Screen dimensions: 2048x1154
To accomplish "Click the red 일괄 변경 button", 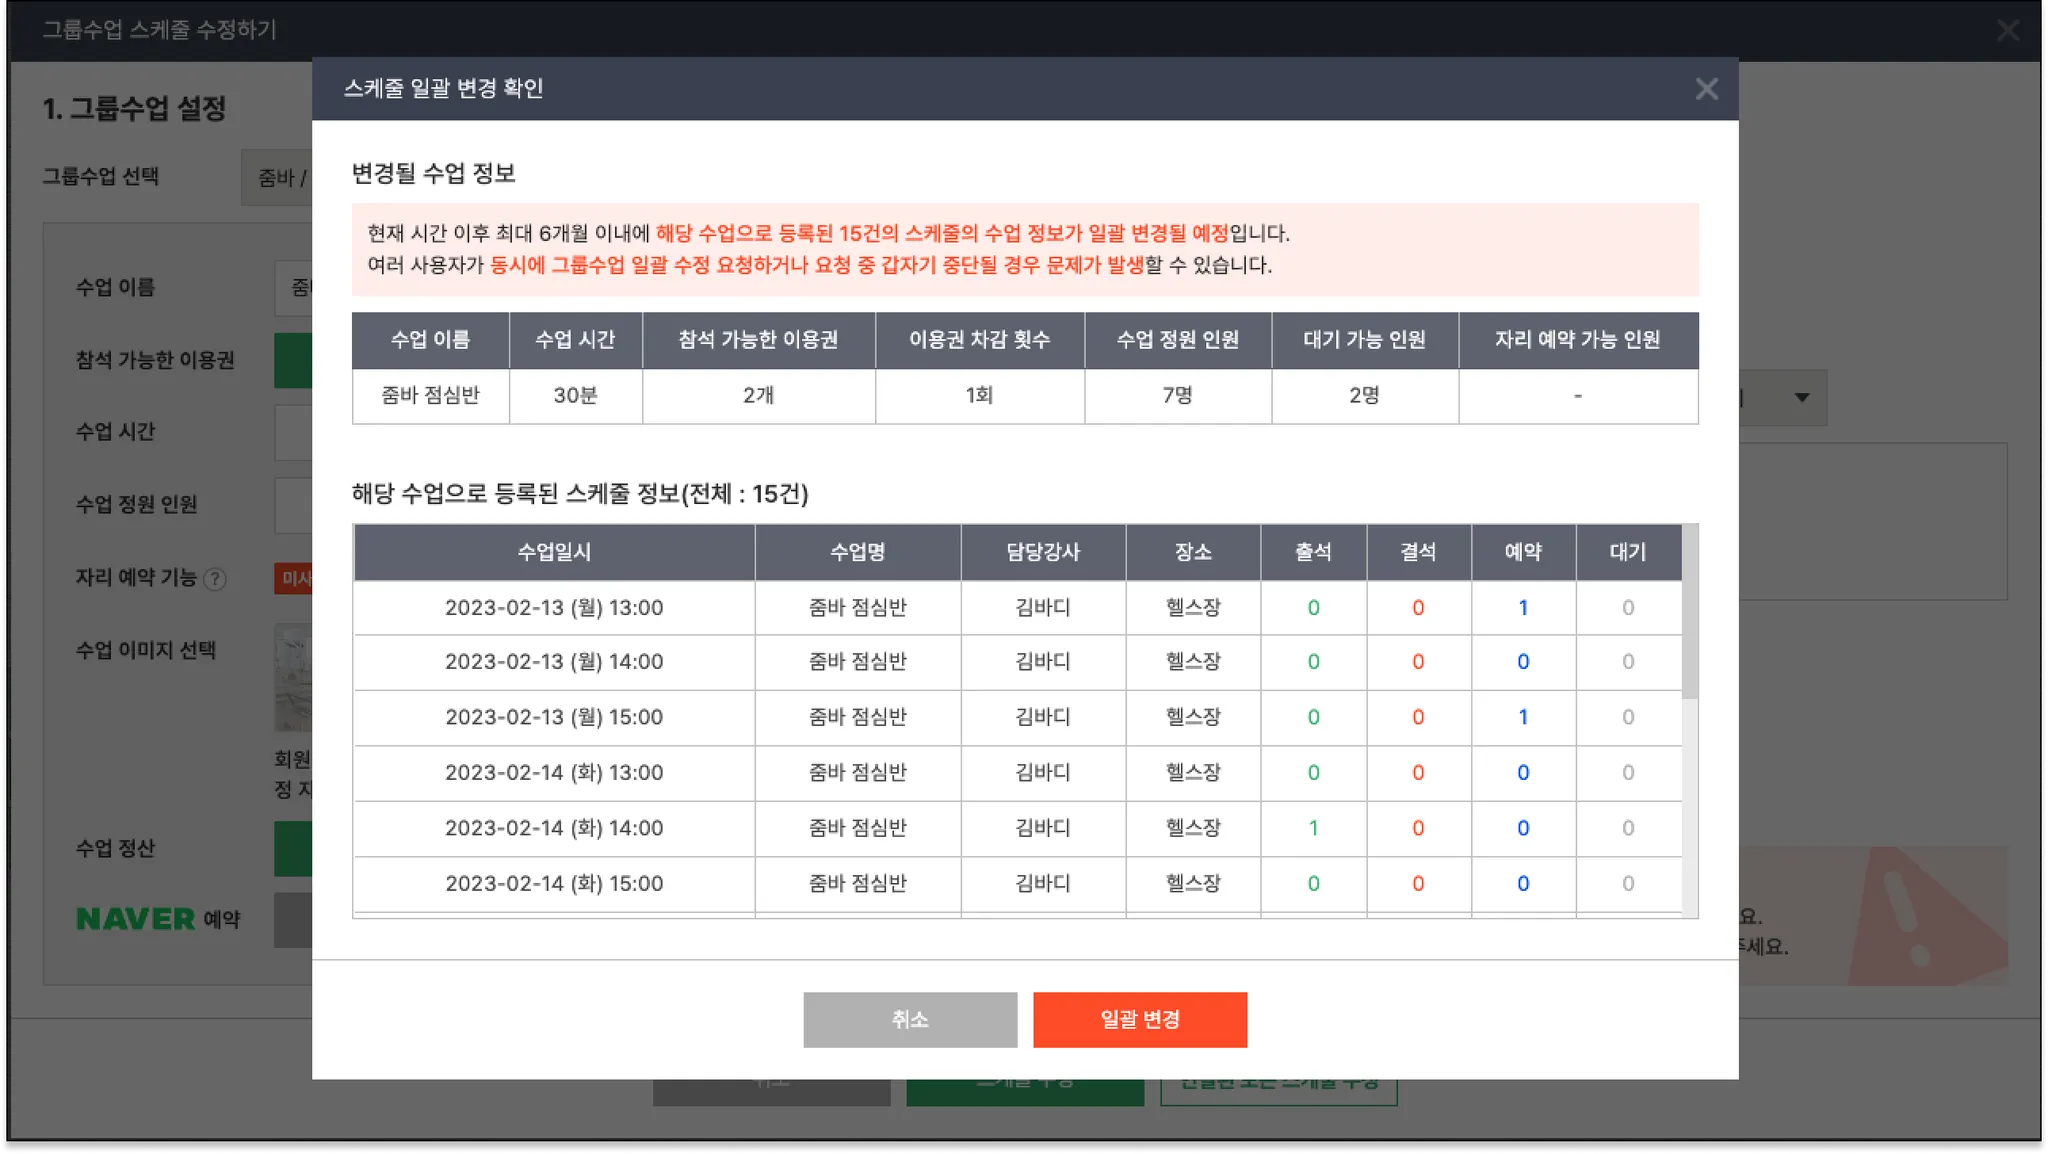I will point(1139,1019).
